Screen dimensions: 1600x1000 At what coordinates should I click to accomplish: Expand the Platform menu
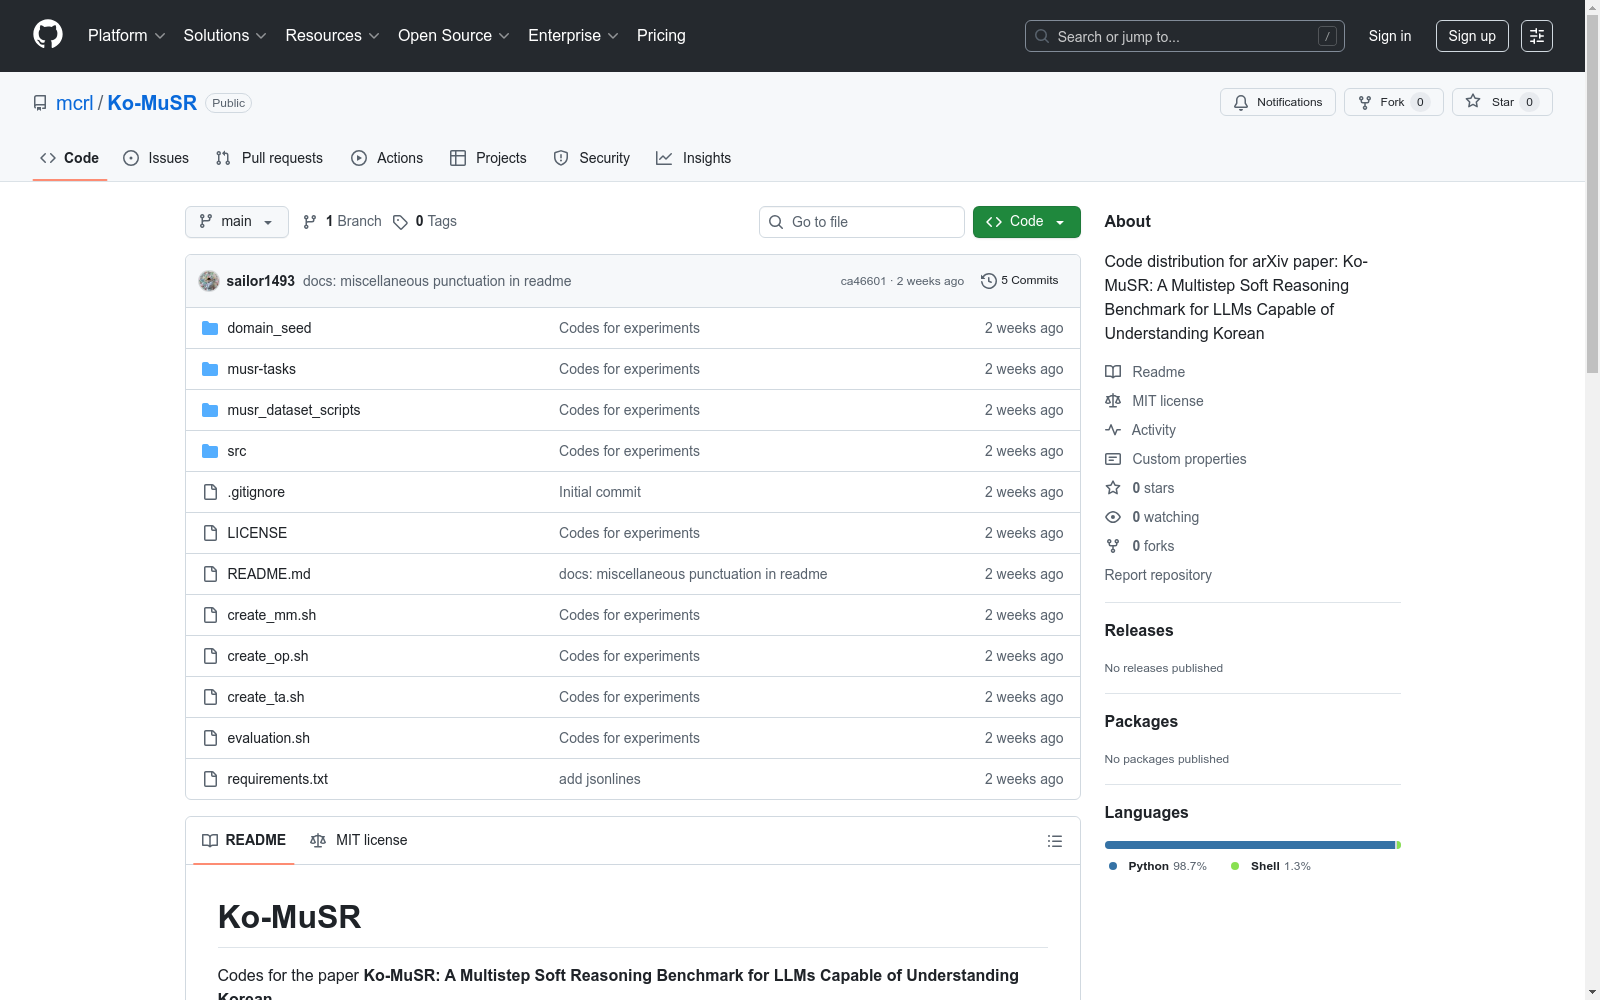[x=126, y=36]
